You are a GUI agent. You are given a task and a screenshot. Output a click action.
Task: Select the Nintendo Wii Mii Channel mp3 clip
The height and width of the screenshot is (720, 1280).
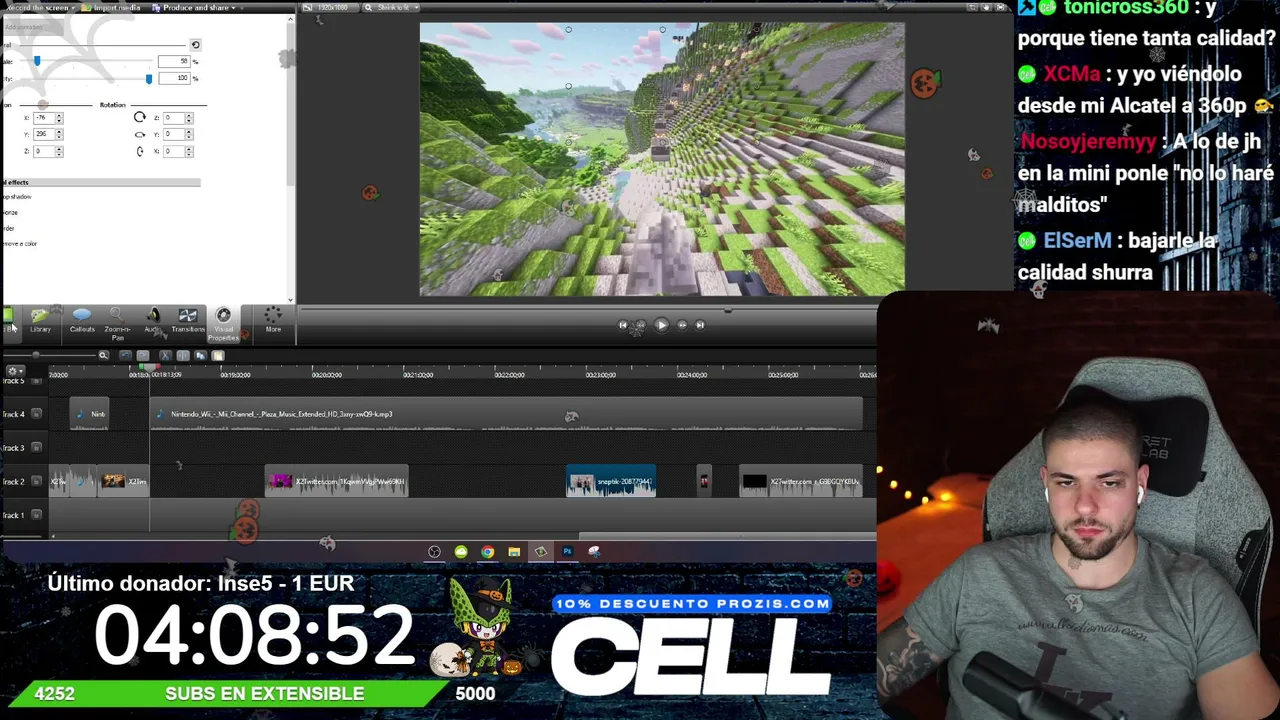pyautogui.click(x=506, y=414)
